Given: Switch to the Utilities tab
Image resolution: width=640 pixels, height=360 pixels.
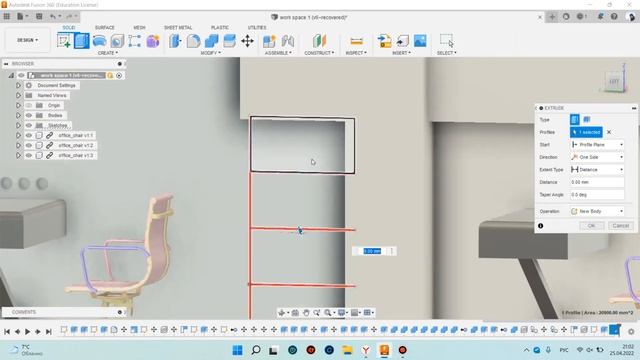Looking at the screenshot, I should point(257,27).
